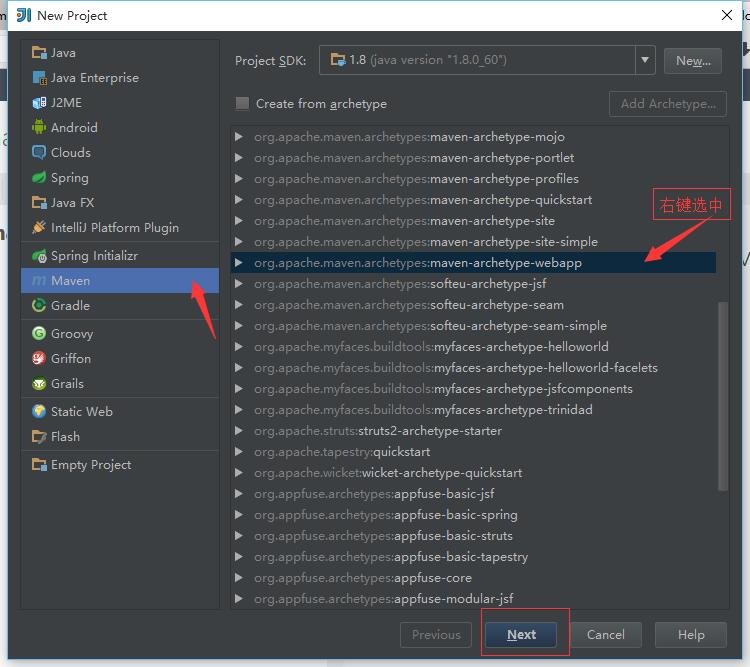This screenshot has width=750, height=667.
Task: Click New... SDK button
Action: click(x=693, y=61)
